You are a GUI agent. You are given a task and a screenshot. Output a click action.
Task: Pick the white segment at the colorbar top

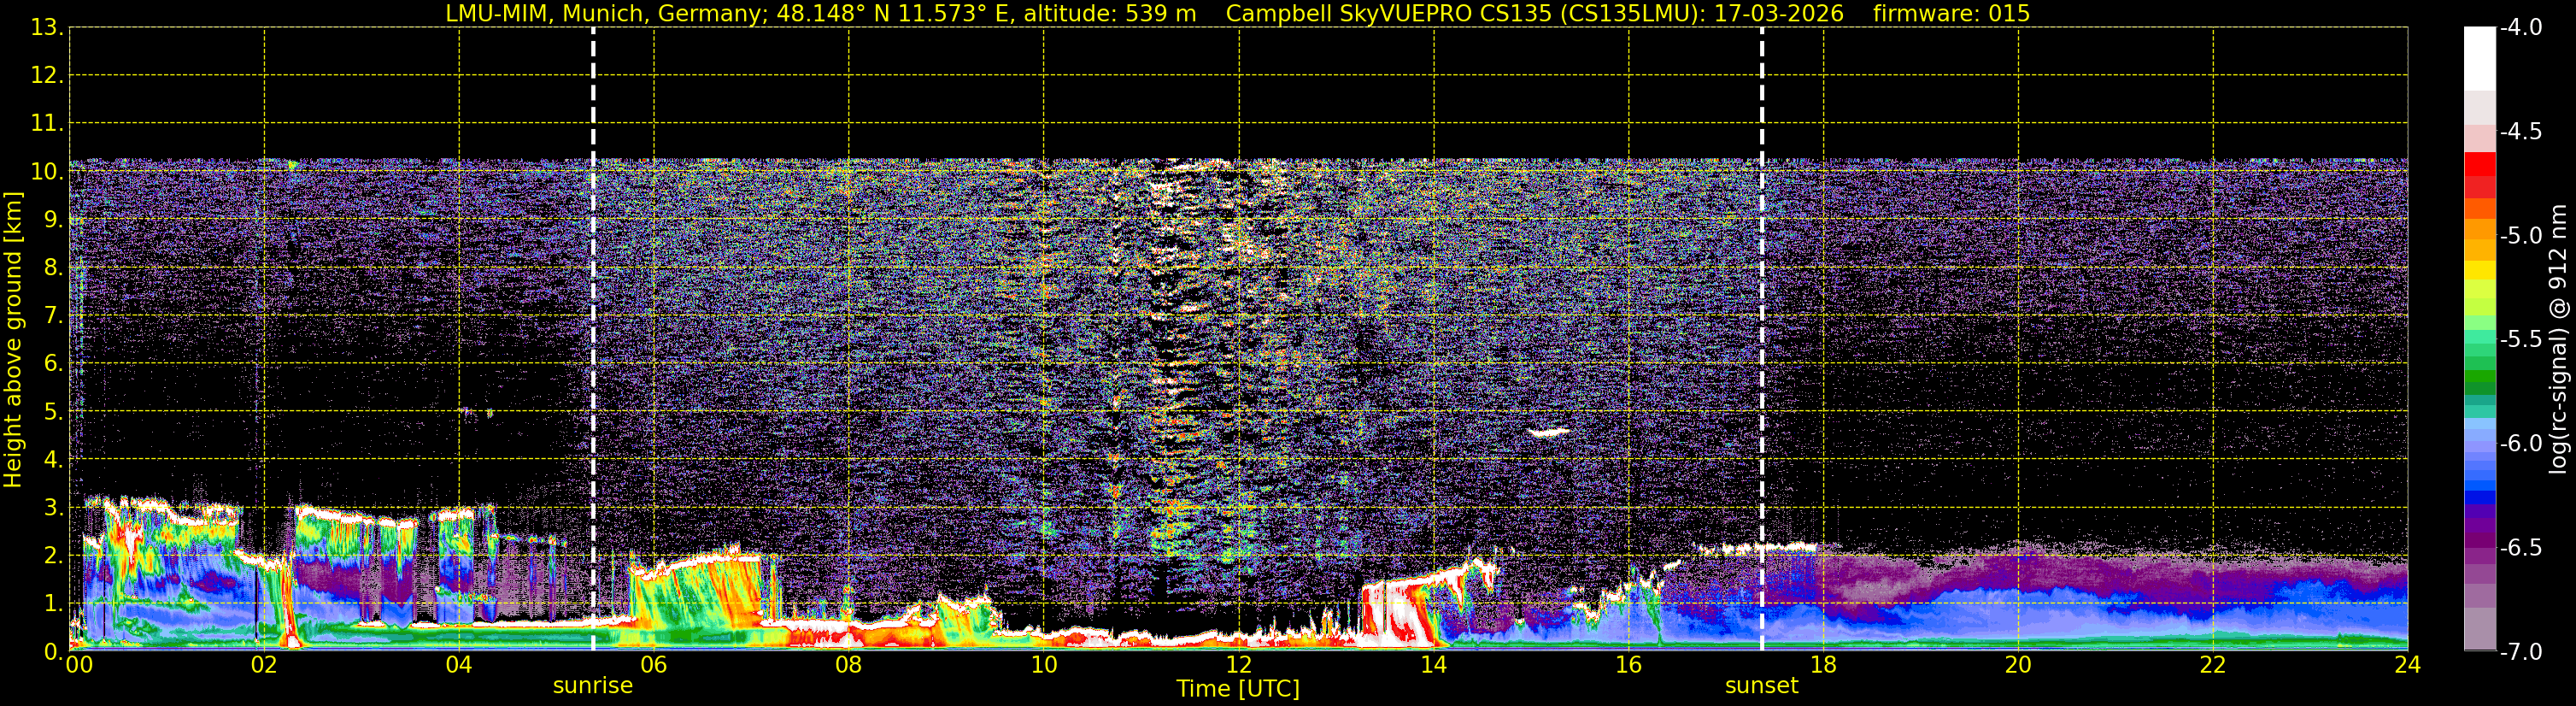click(2480, 58)
